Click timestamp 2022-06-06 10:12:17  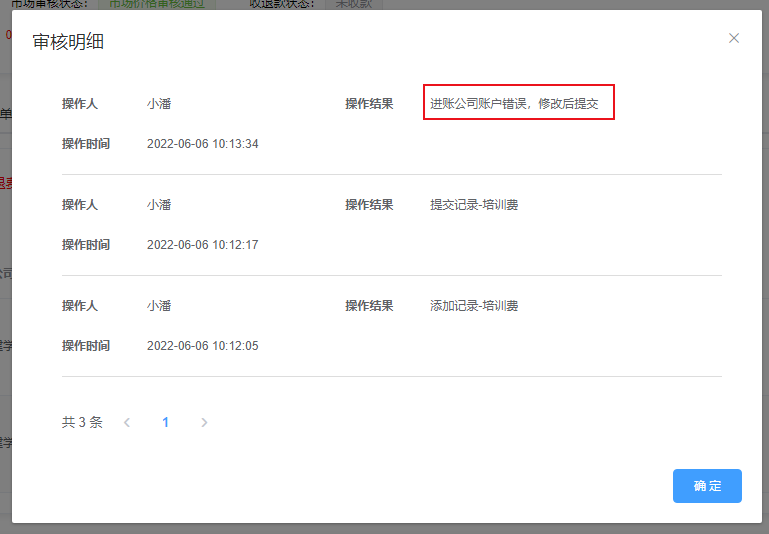tap(202, 245)
